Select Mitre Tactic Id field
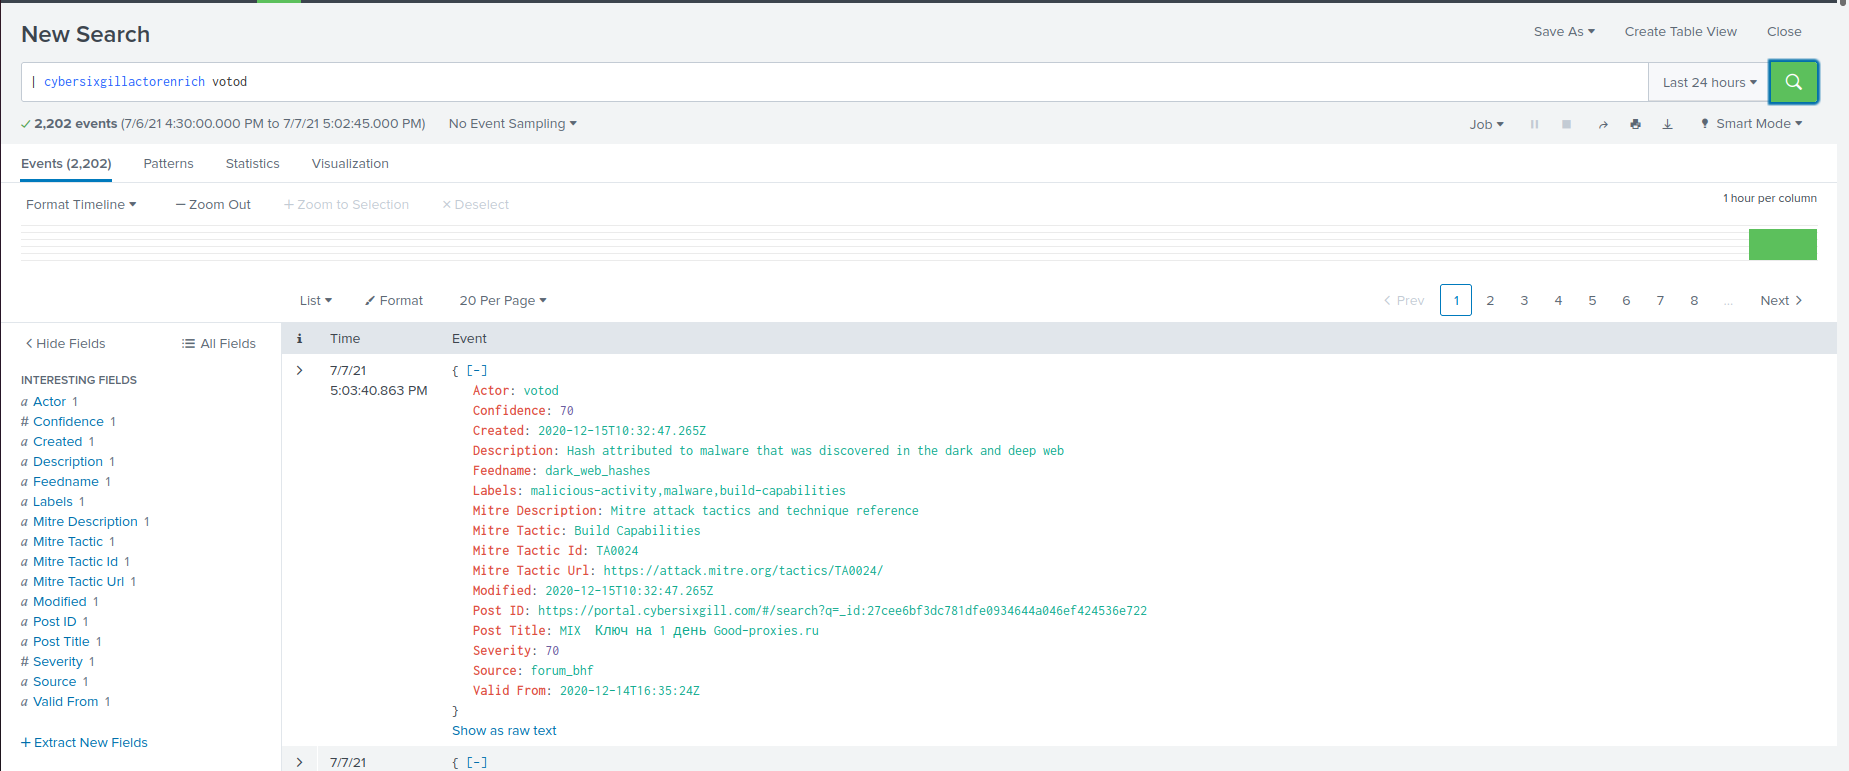Image resolution: width=1849 pixels, height=771 pixels. 75,561
